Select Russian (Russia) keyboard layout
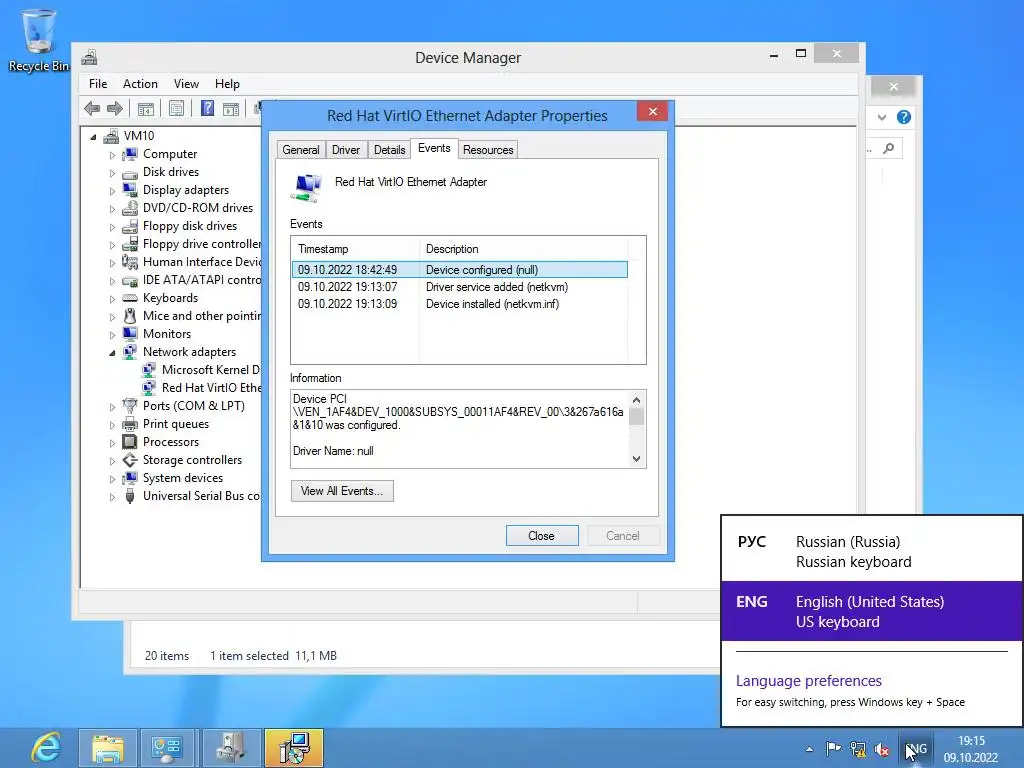 pos(872,551)
